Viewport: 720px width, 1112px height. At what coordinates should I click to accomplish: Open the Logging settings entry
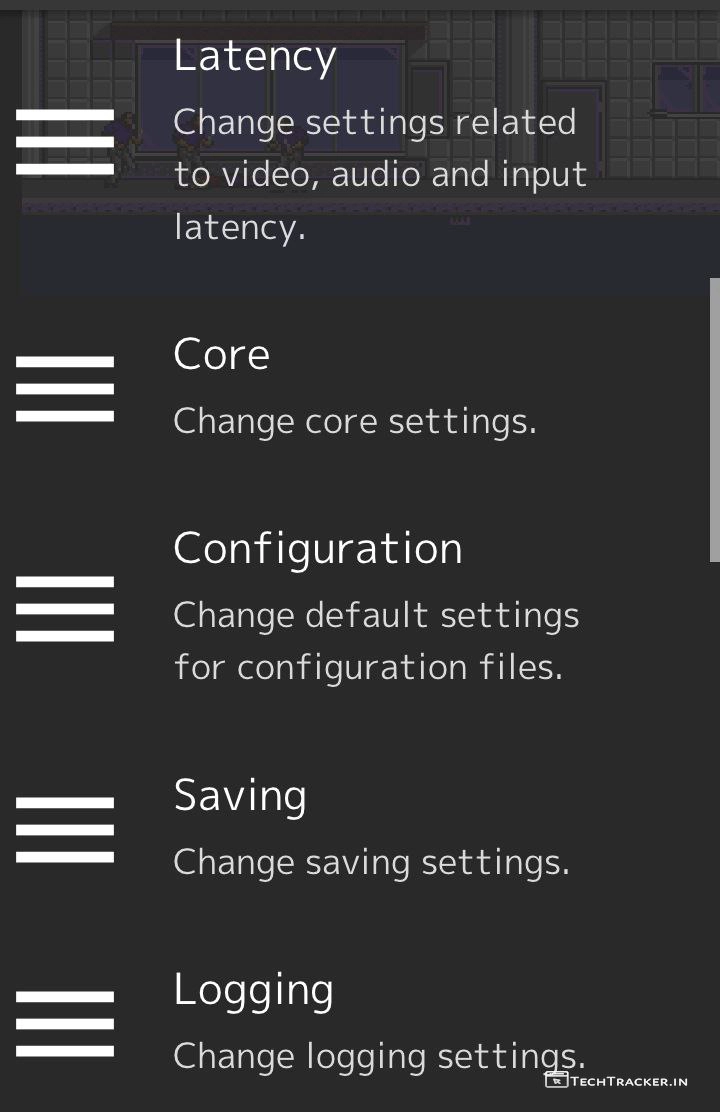(x=253, y=990)
